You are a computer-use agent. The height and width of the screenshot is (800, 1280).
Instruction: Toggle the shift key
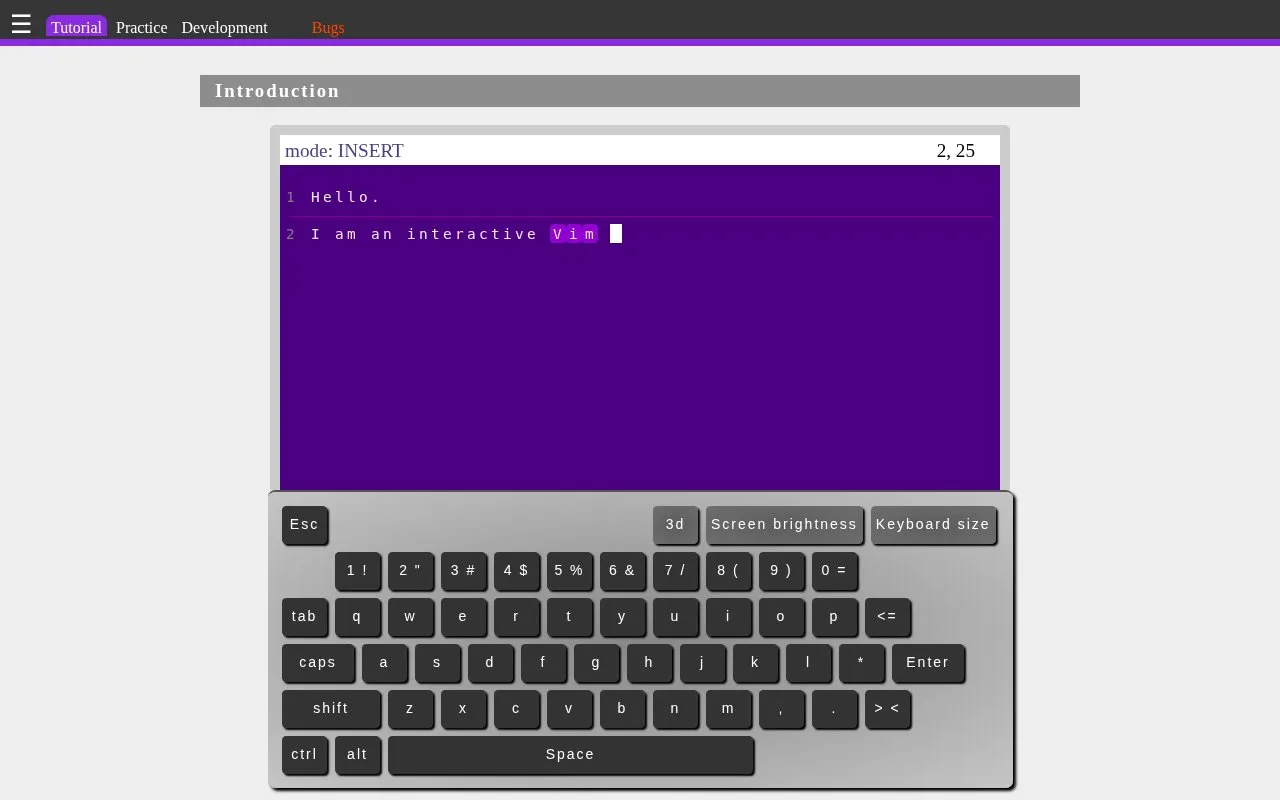click(x=331, y=709)
